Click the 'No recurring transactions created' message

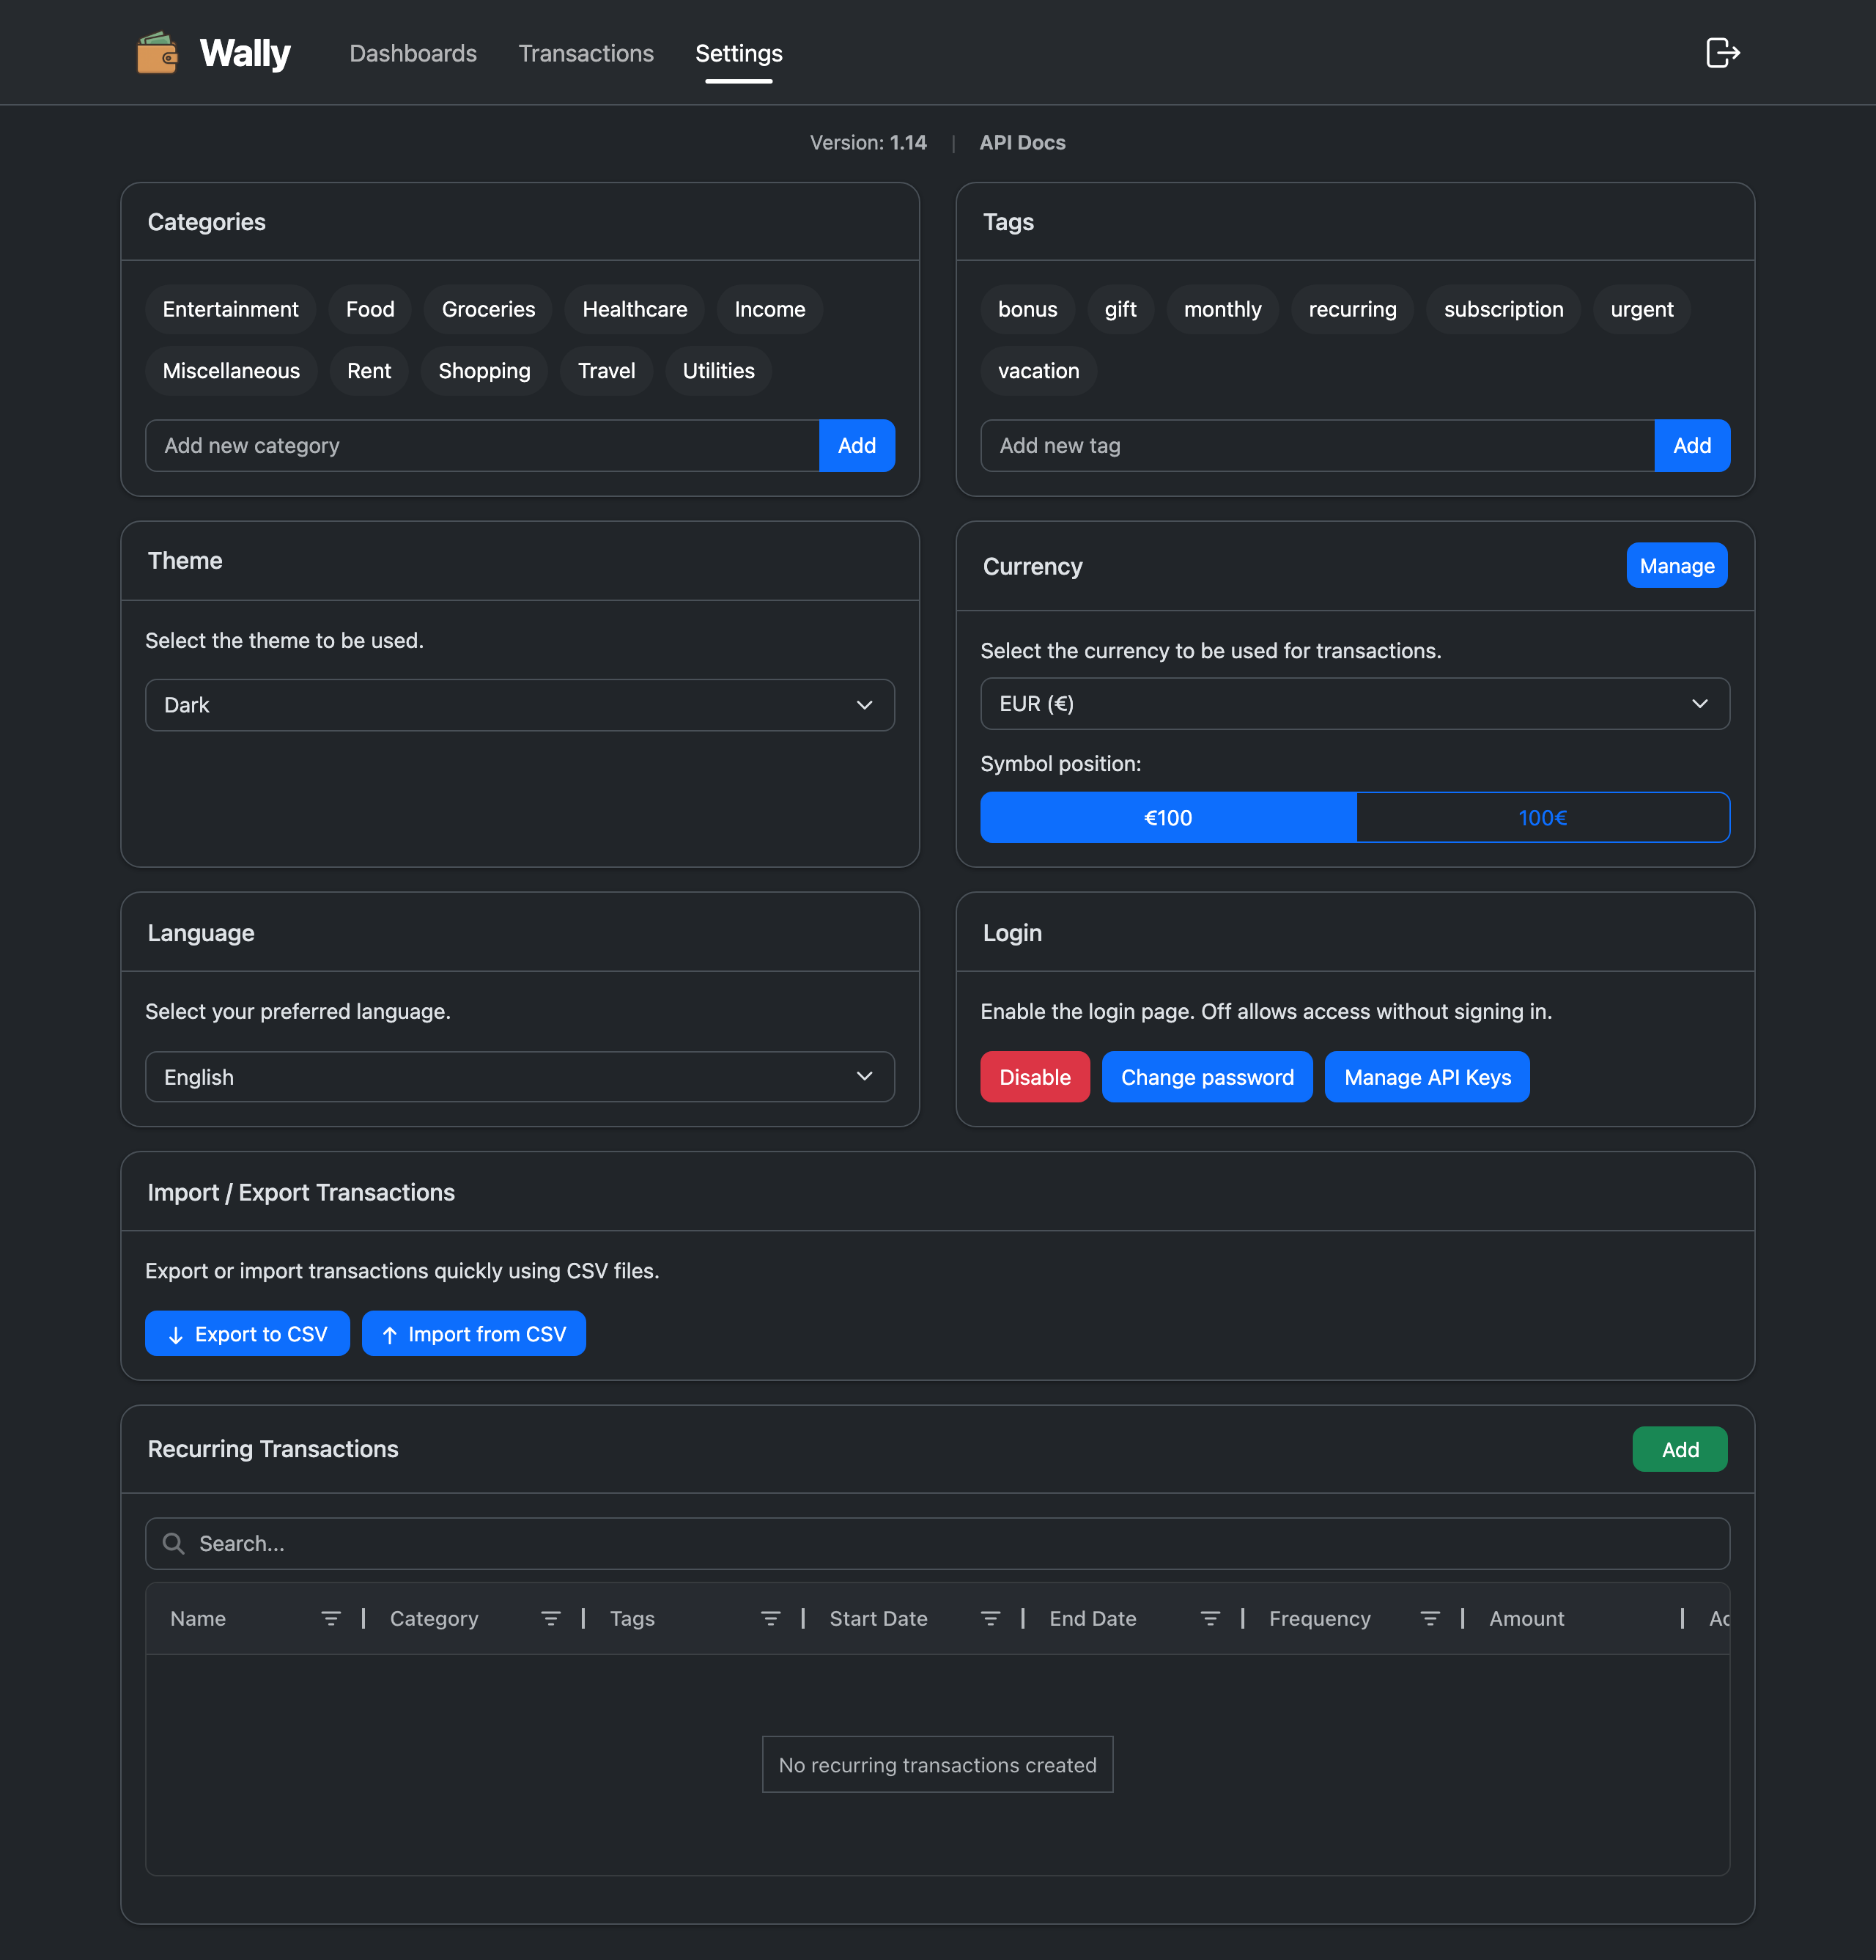tap(937, 1764)
